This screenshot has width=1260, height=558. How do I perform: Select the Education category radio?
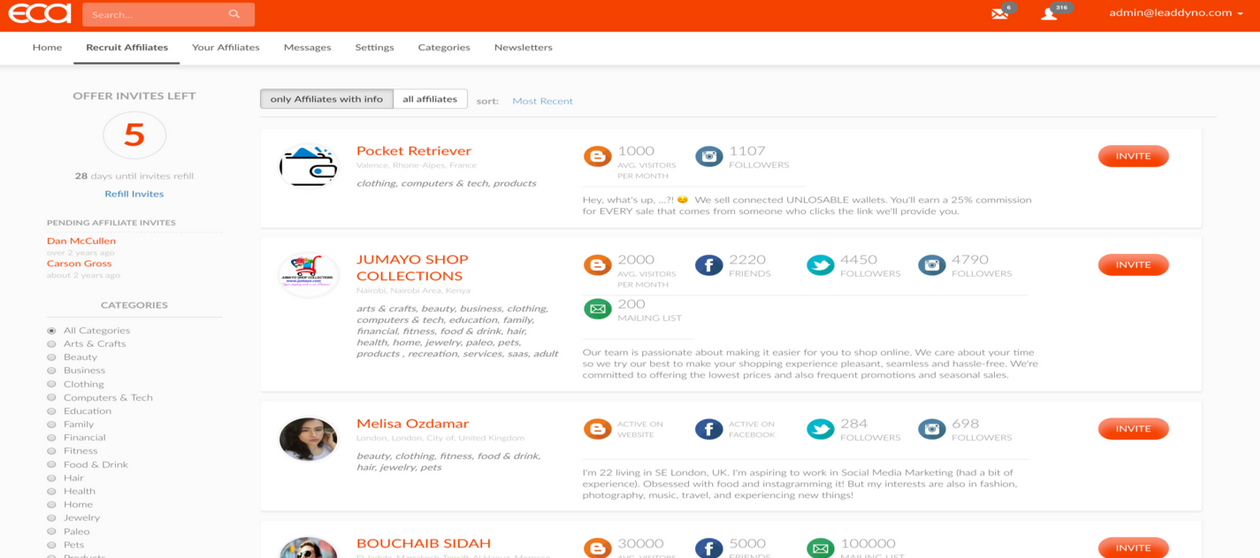click(x=52, y=411)
